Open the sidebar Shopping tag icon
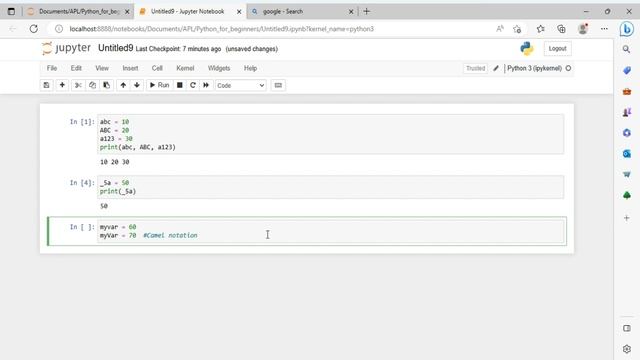Image resolution: width=640 pixels, height=360 pixels. (x=627, y=70)
